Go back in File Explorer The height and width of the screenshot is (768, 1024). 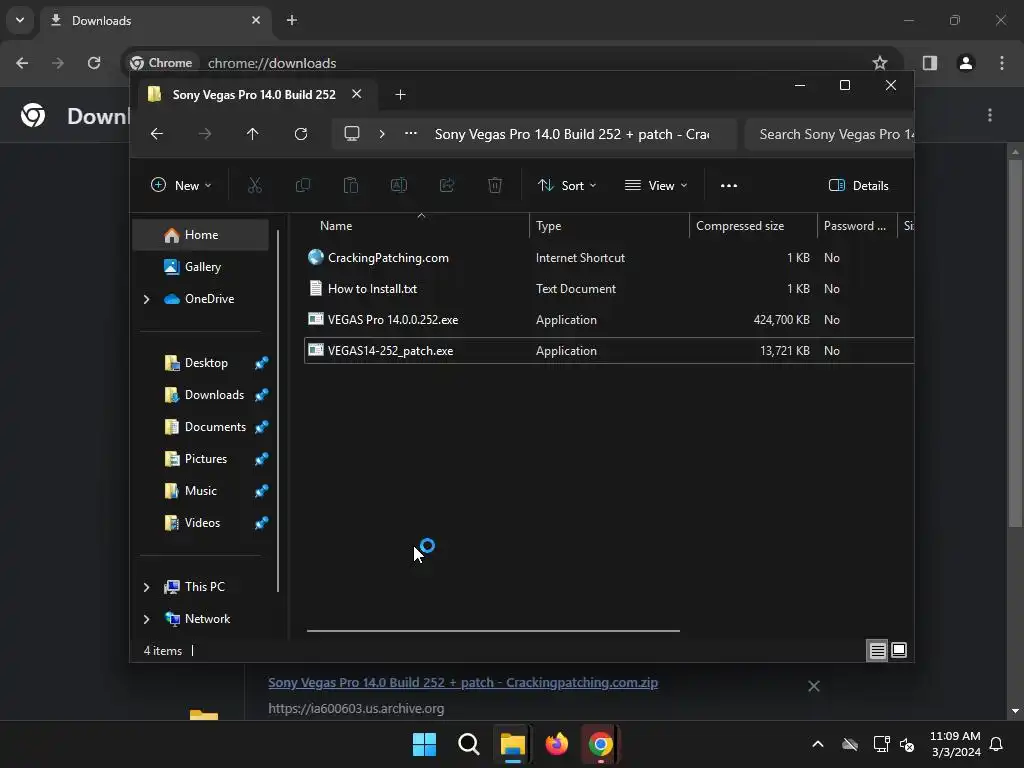(x=157, y=134)
